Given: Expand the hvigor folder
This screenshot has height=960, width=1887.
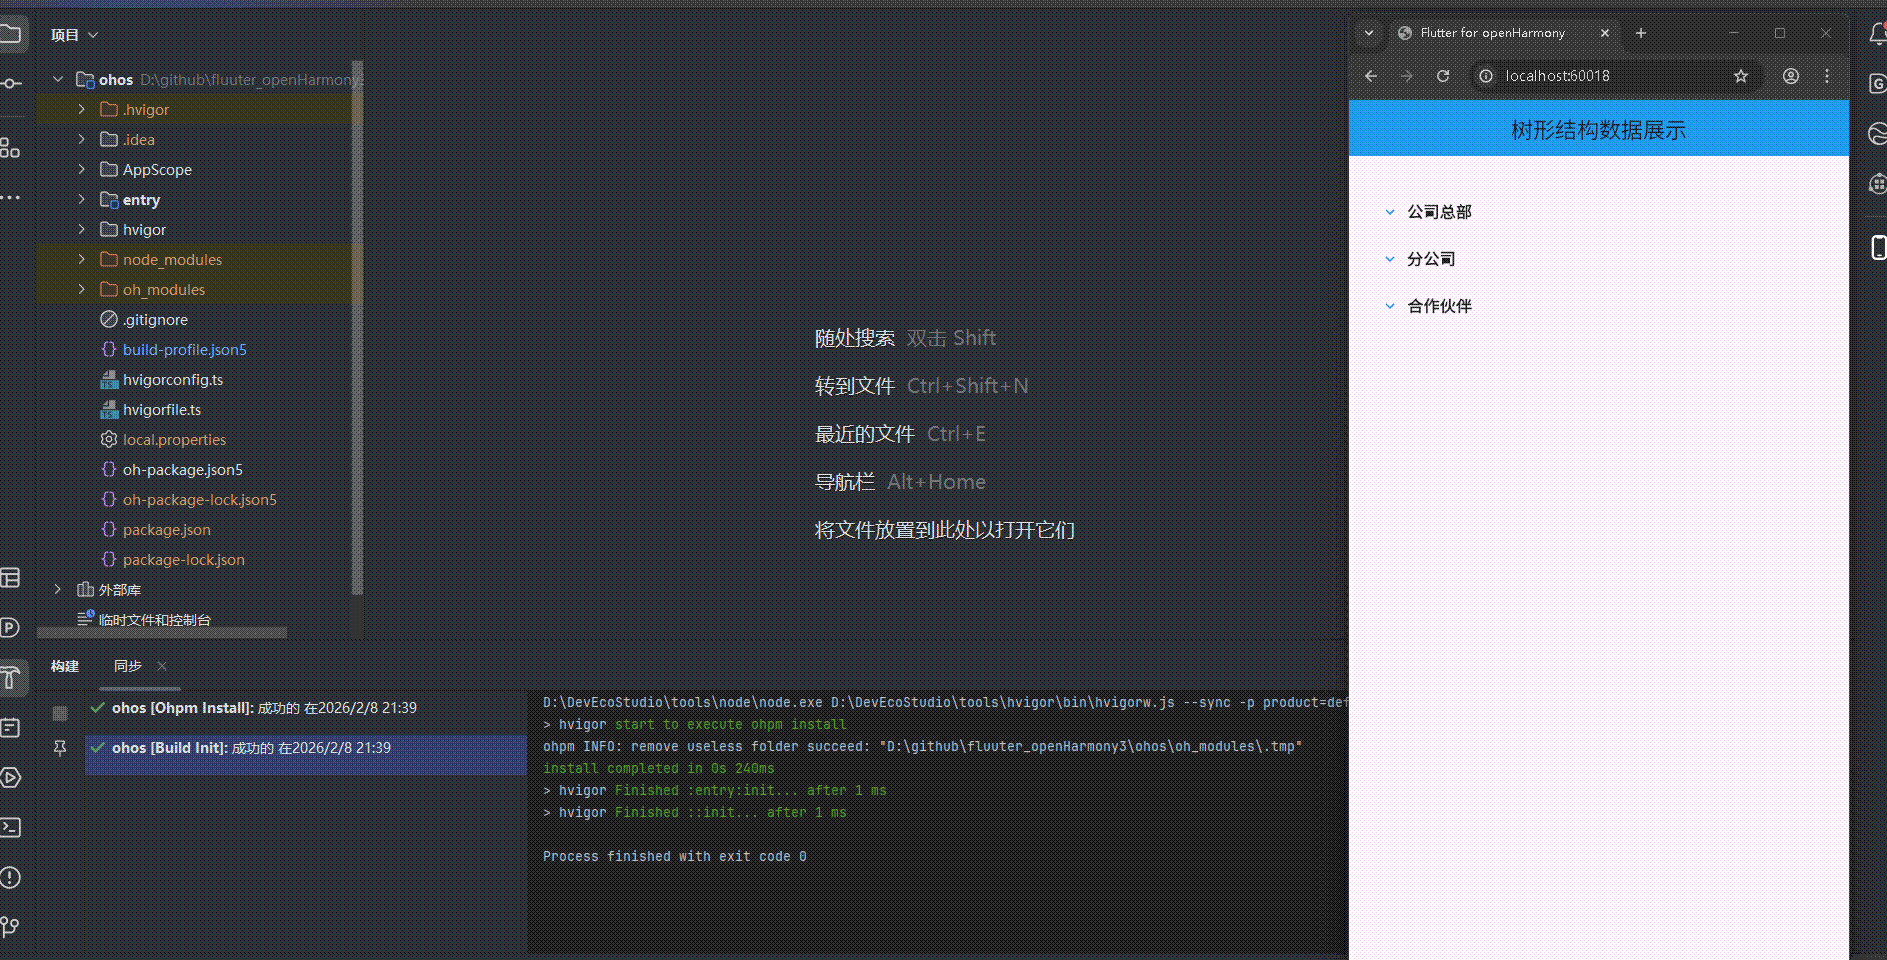Looking at the screenshot, I should point(82,229).
